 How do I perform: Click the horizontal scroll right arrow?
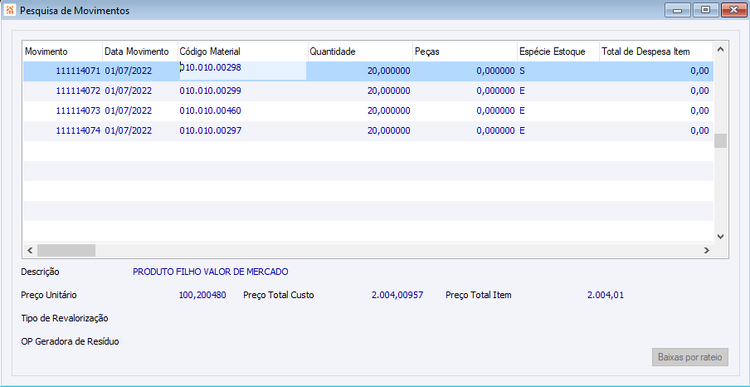click(x=706, y=250)
